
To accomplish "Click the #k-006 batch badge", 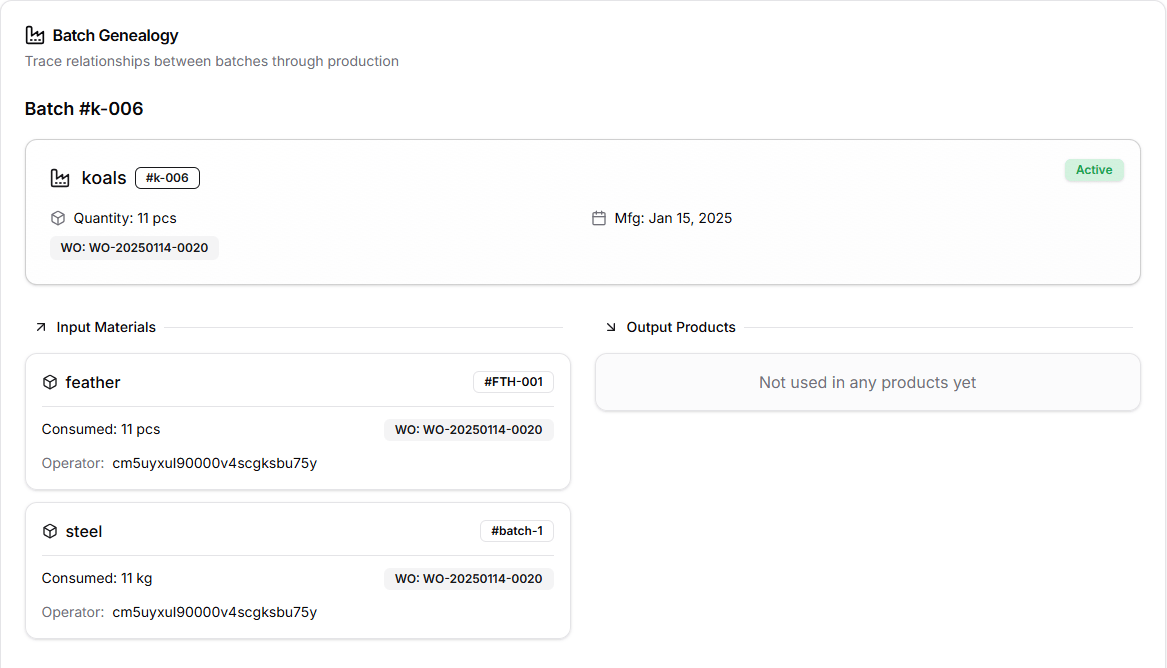I will point(167,178).
